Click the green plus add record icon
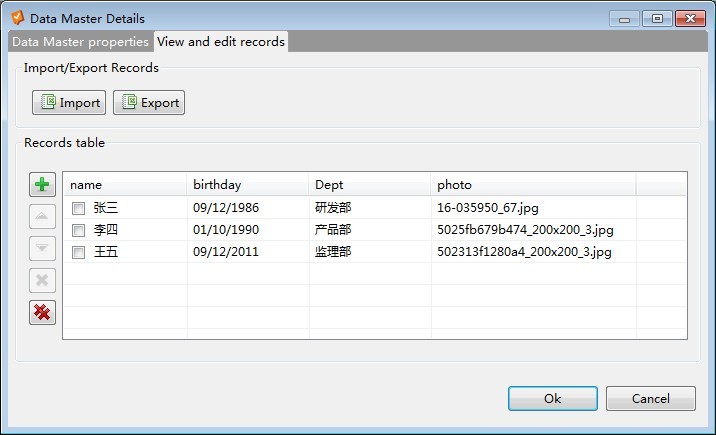The width and height of the screenshot is (716, 435). pos(42,185)
